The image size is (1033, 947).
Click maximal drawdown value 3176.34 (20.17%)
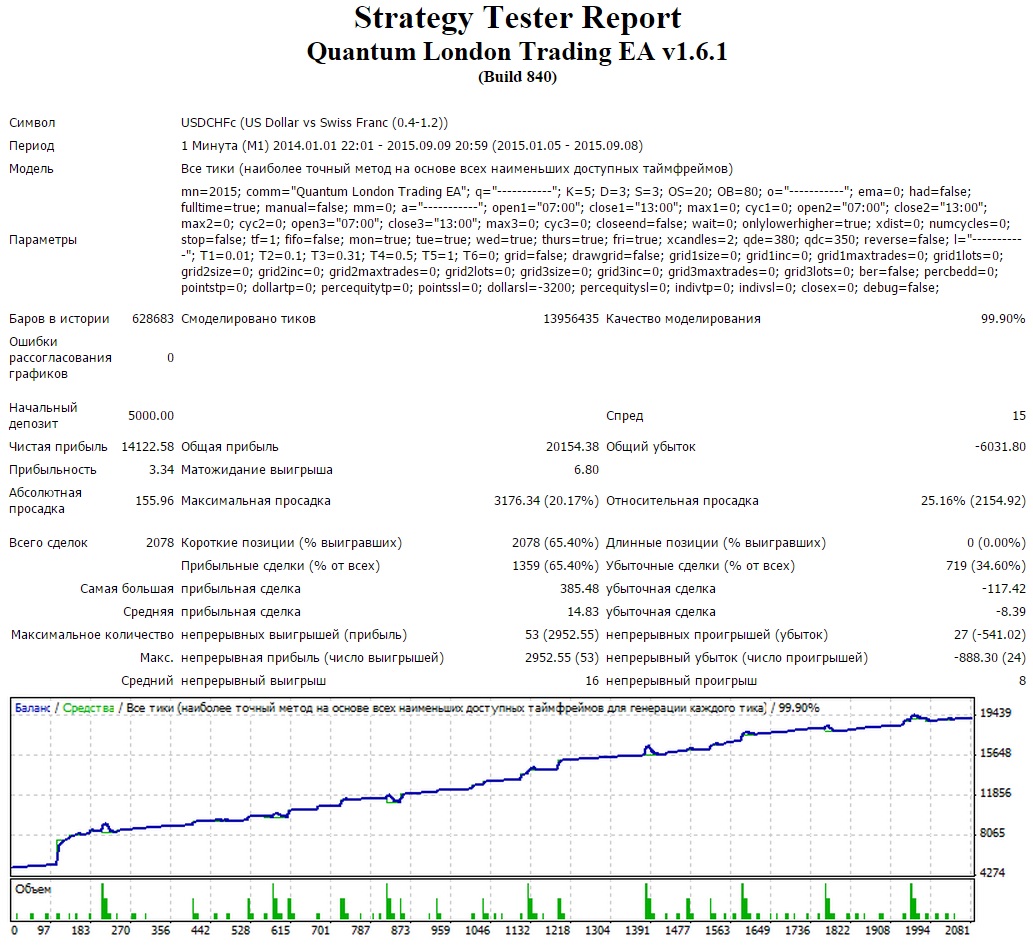(x=546, y=501)
